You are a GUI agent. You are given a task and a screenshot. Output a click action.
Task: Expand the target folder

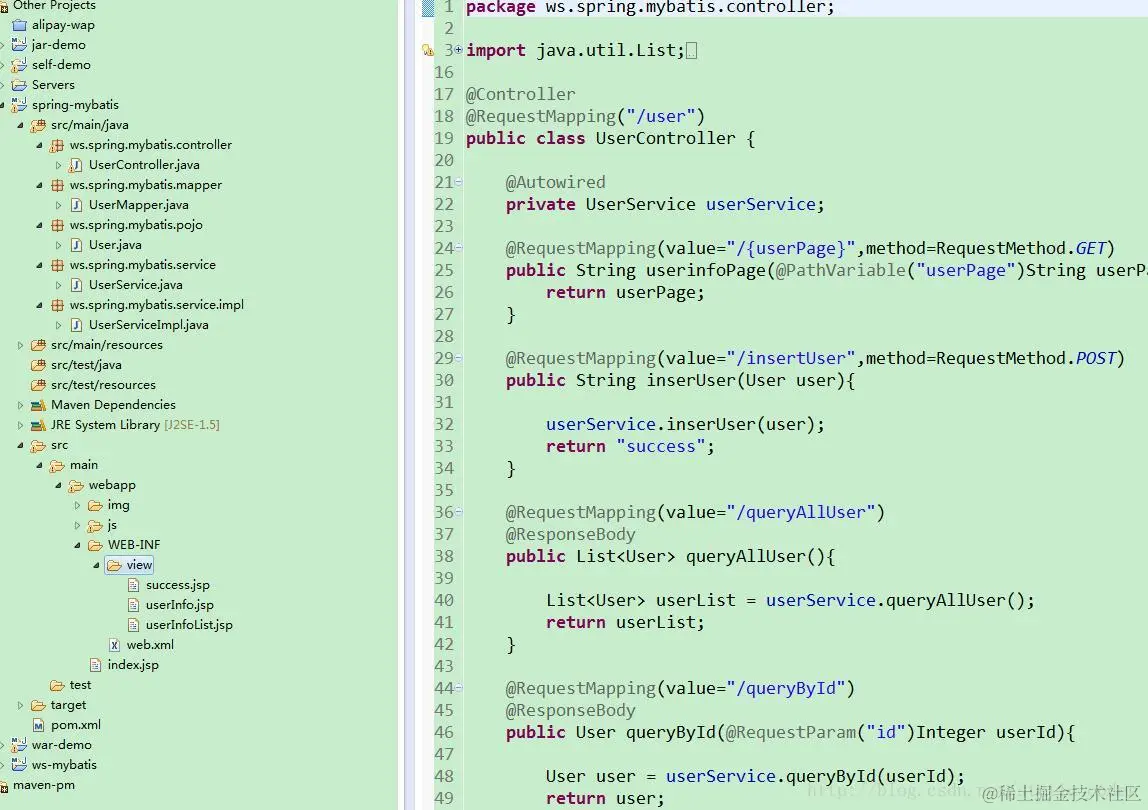[20, 705]
